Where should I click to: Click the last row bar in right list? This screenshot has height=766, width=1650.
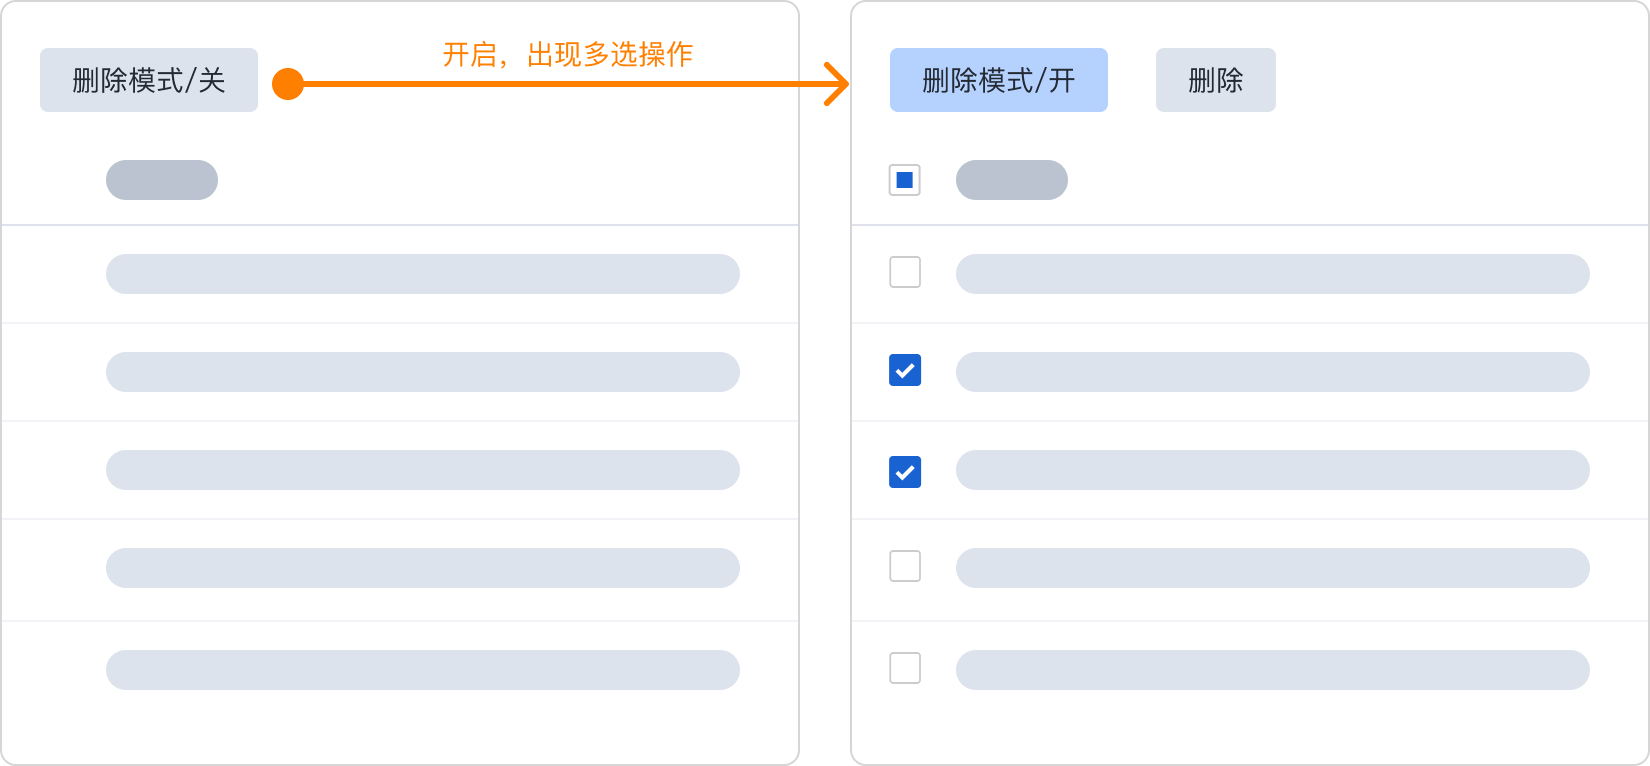tap(1272, 670)
